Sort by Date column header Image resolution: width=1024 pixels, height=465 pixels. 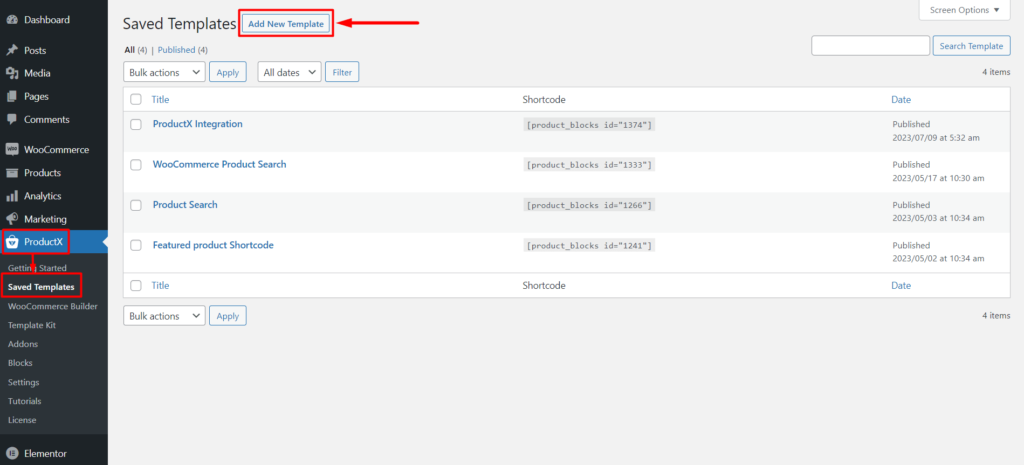901,99
